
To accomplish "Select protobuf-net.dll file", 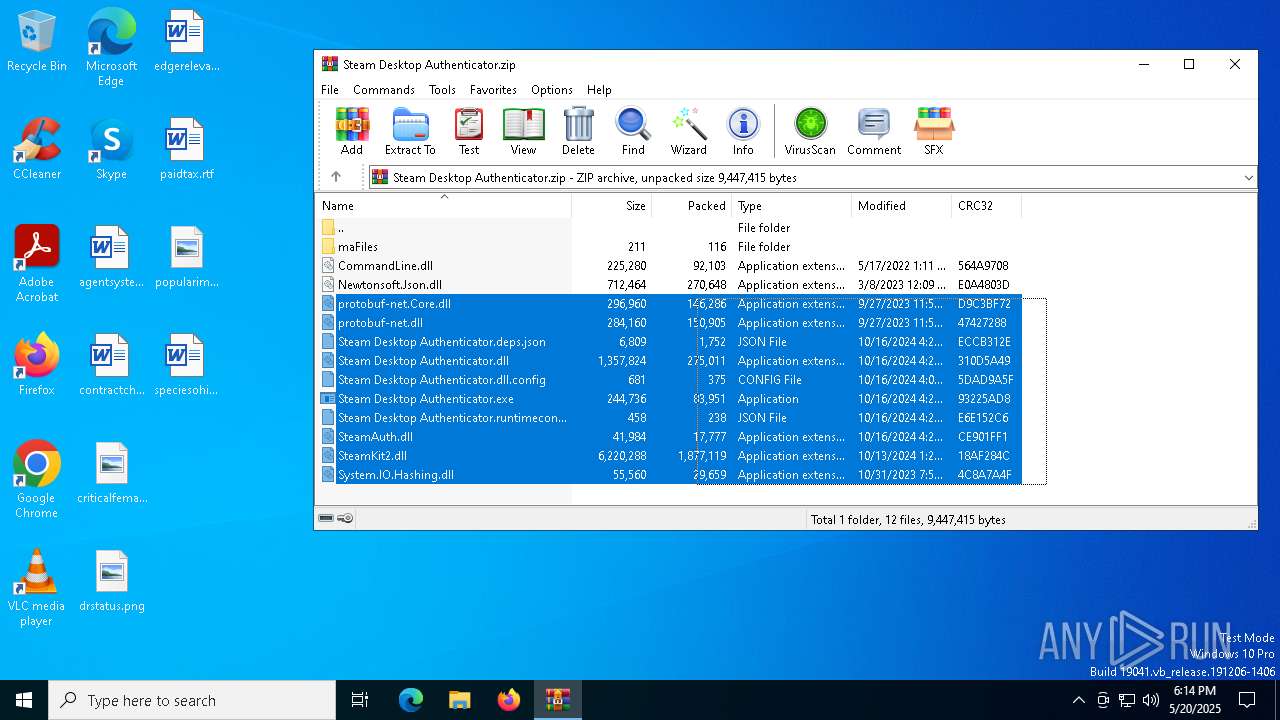I will [x=670, y=323].
